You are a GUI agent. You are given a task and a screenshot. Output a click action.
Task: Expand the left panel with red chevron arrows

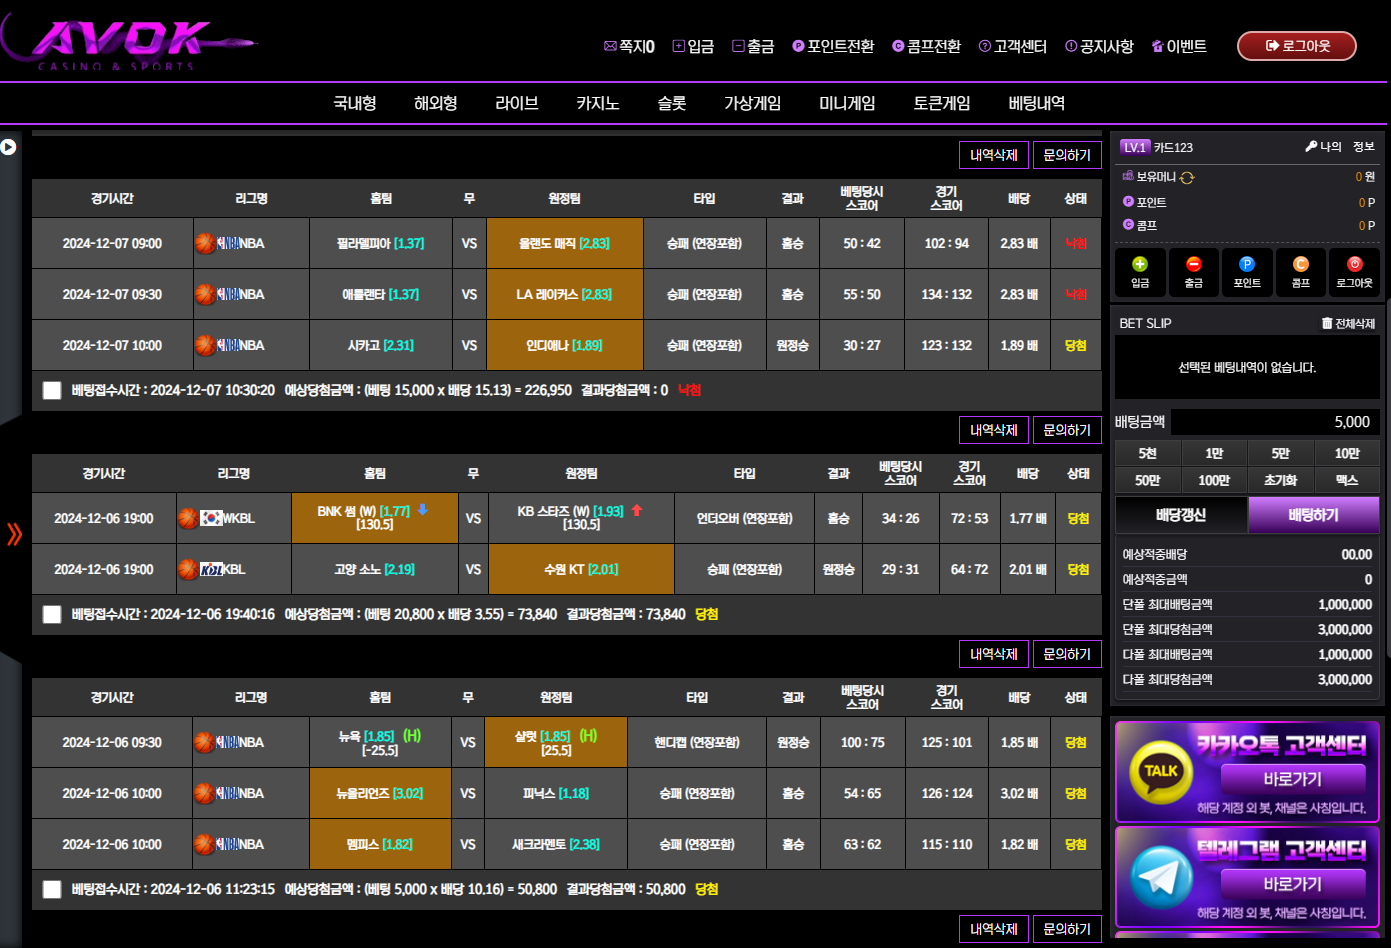tap(14, 534)
